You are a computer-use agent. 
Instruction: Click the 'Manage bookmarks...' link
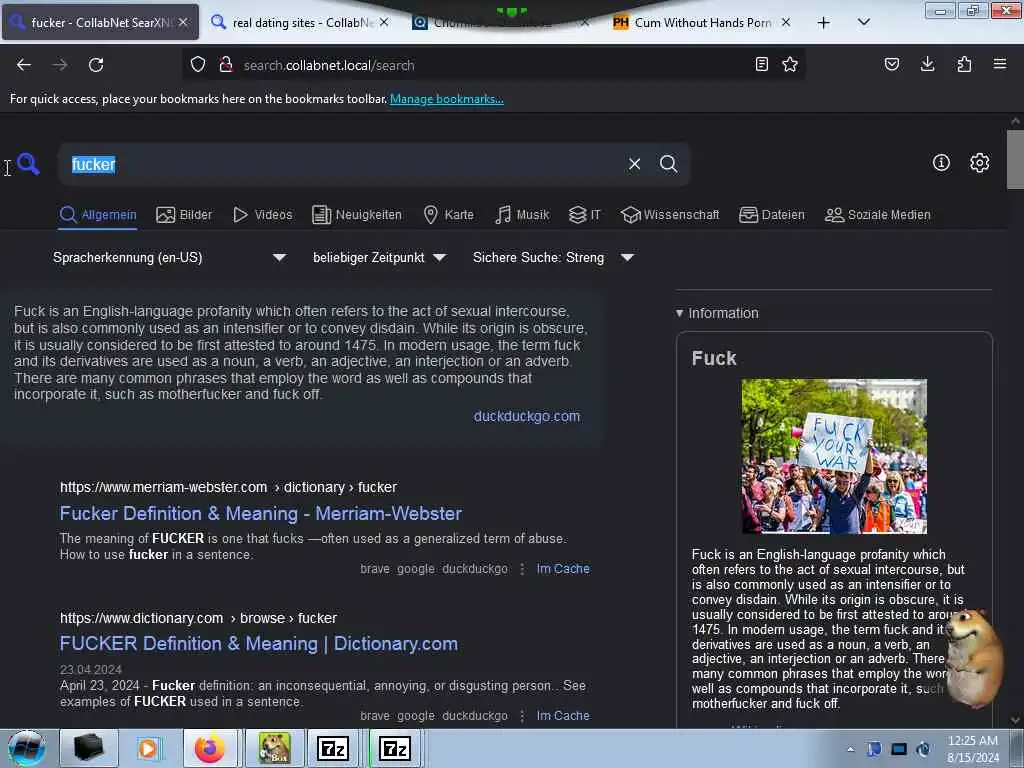tap(447, 99)
